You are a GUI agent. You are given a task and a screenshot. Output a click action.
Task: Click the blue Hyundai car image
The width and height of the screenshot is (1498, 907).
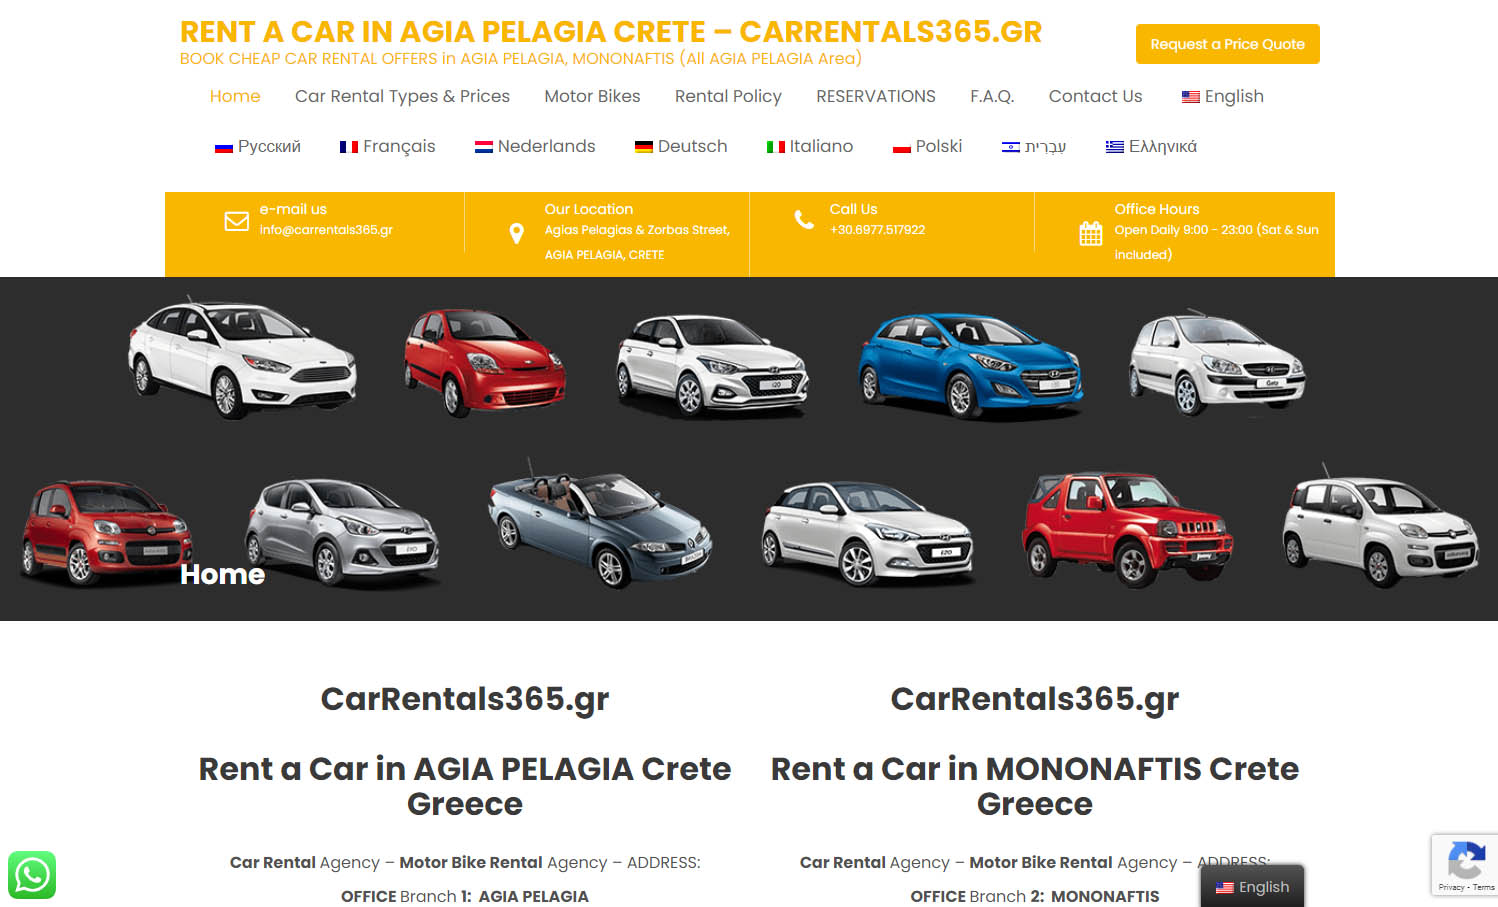pyautogui.click(x=970, y=364)
